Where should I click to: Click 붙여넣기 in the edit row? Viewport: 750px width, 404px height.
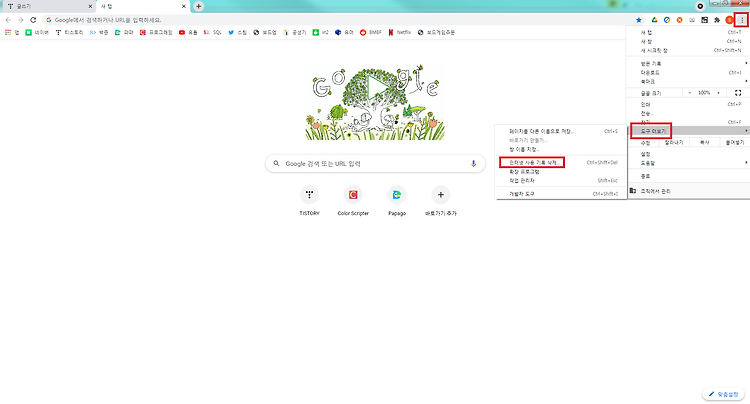coord(735,142)
